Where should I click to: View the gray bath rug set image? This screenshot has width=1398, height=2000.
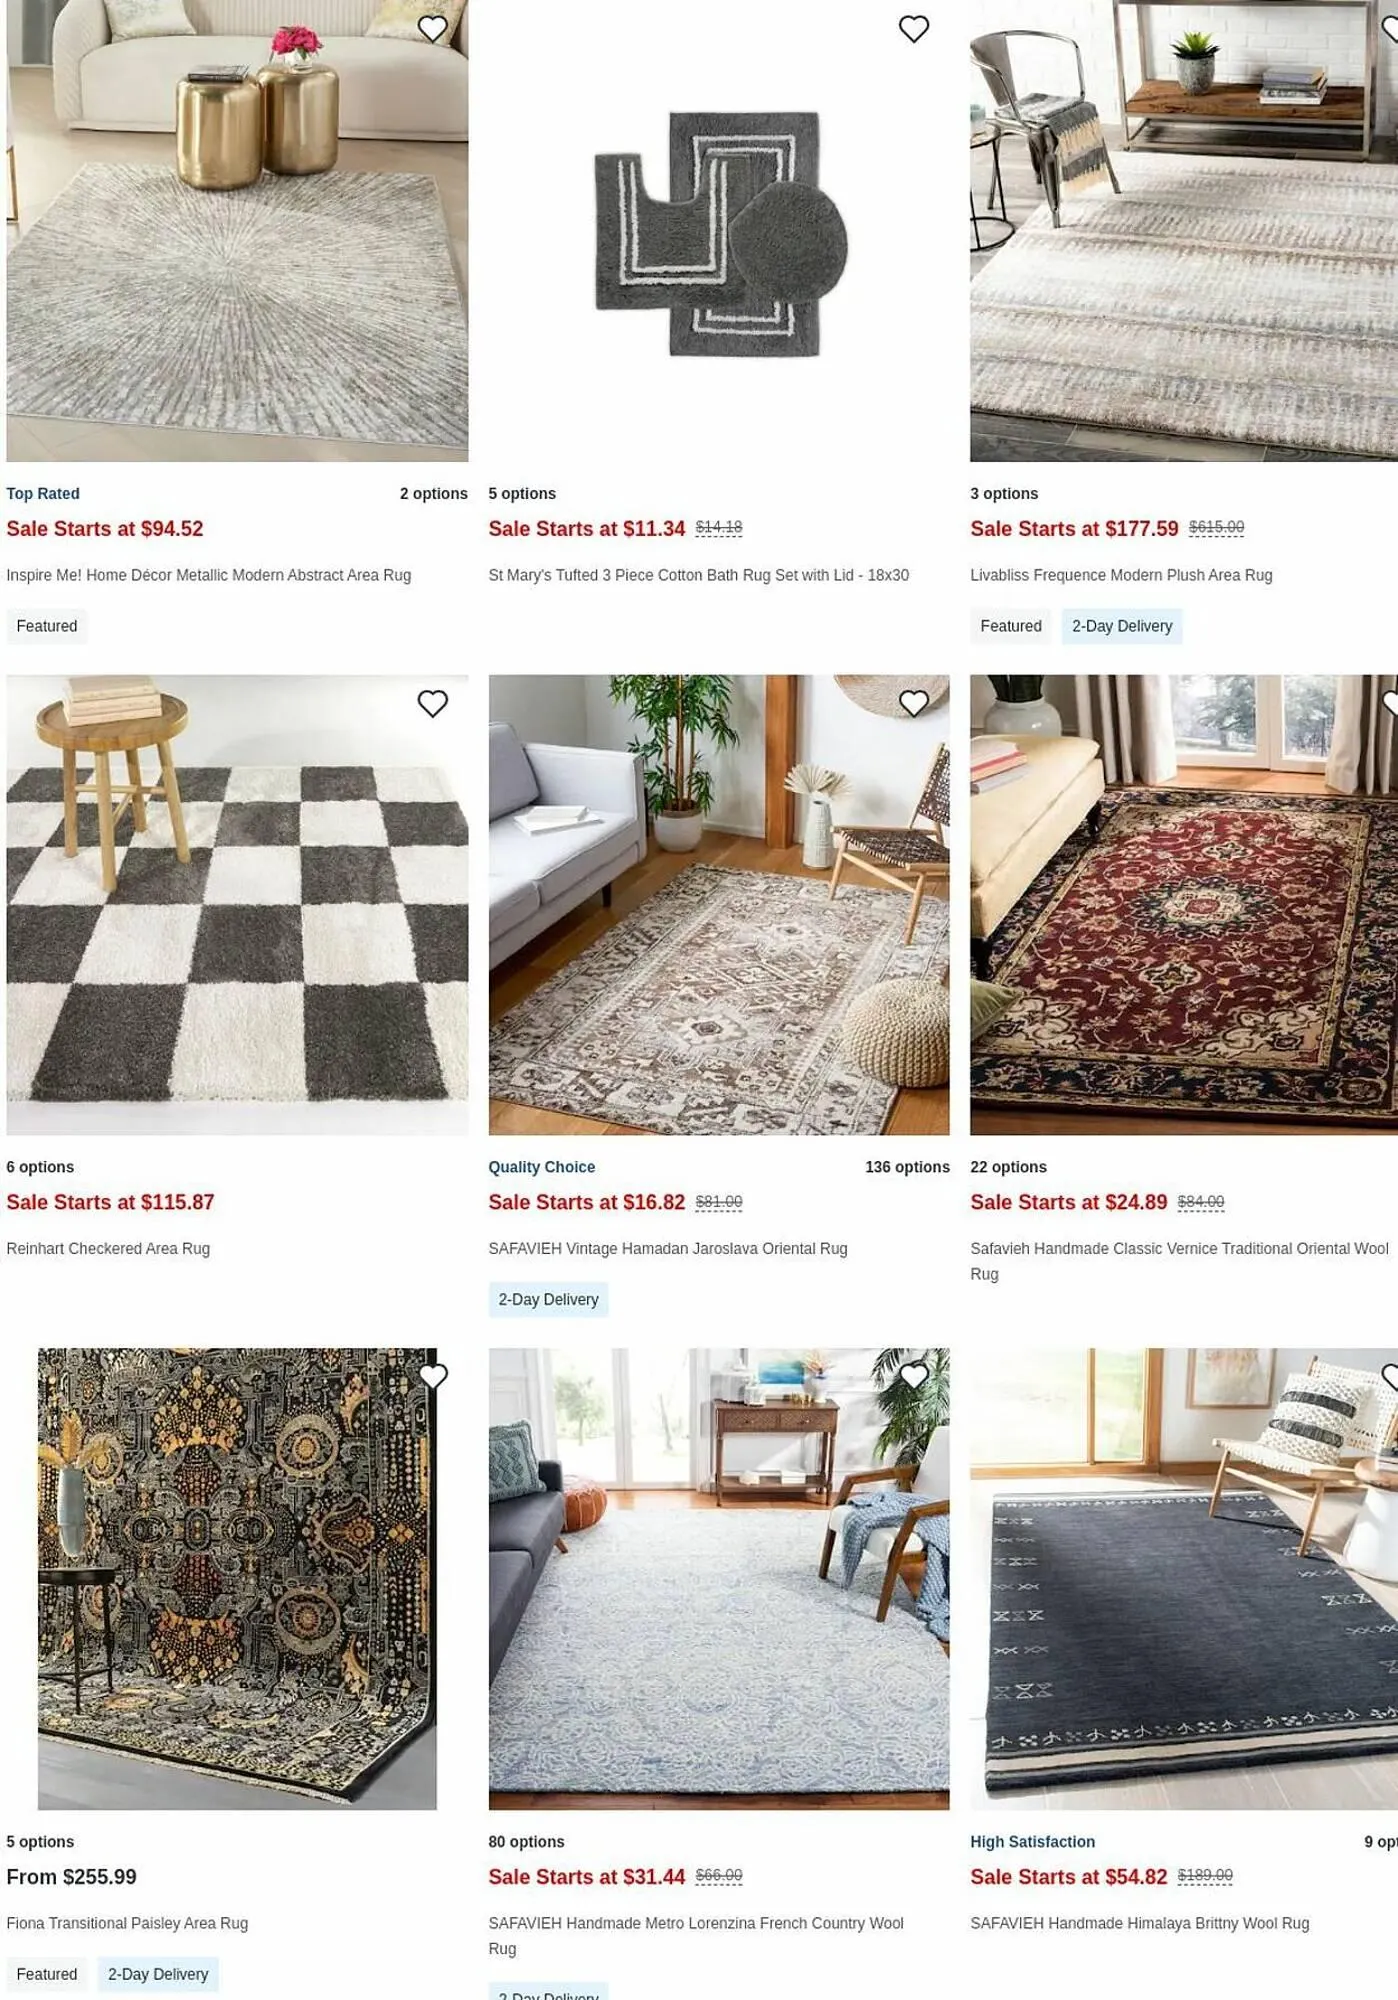point(719,231)
